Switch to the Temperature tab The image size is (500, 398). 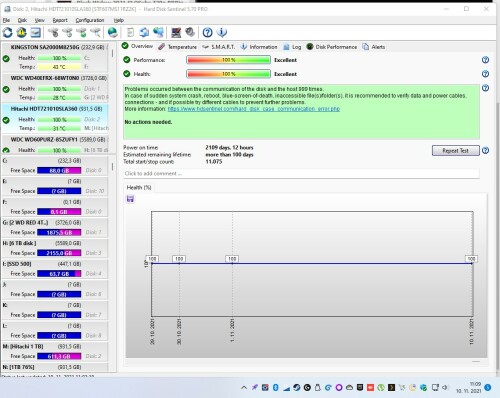(178, 47)
